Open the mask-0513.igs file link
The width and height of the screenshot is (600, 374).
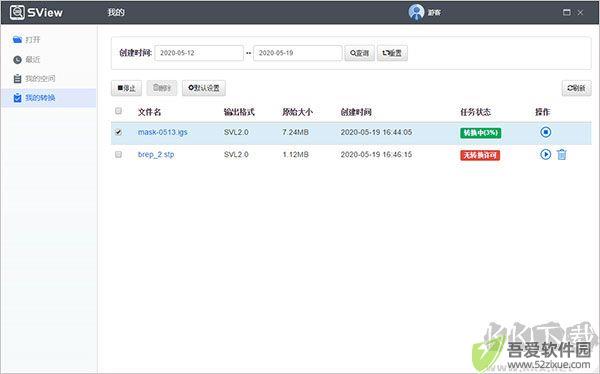[162, 132]
